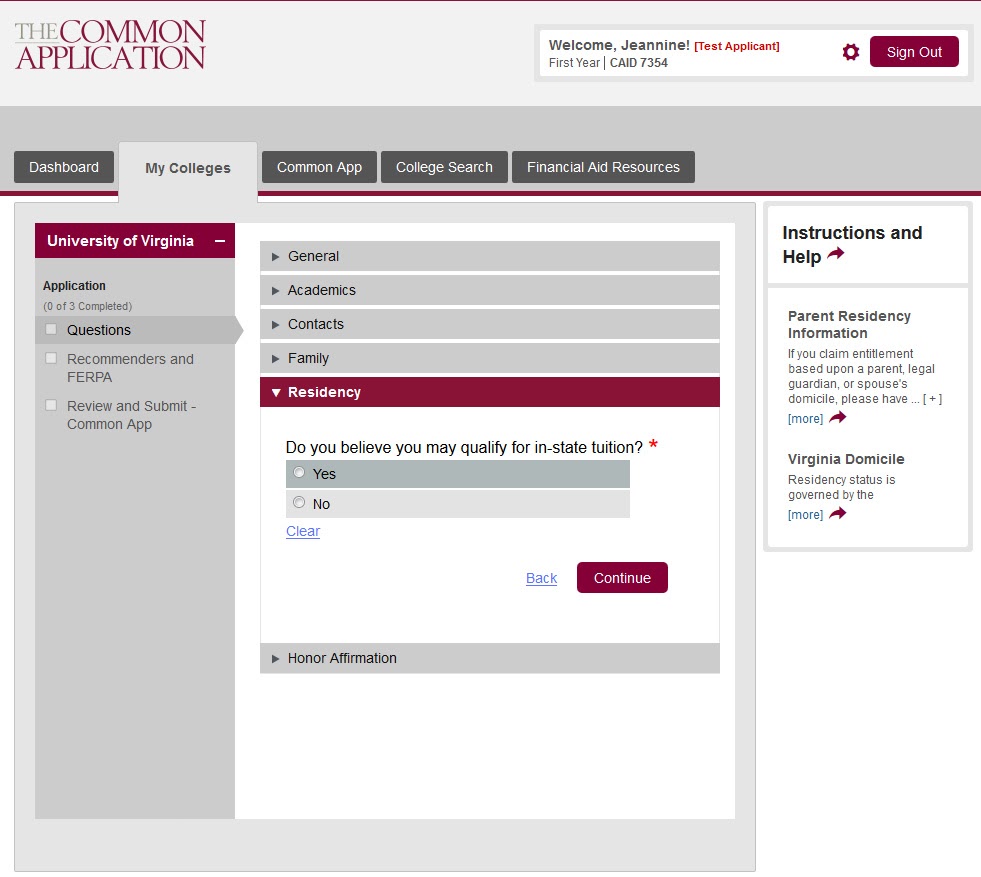
Task: Click arrow icon next to Instructions and Help
Action: pyautogui.click(x=836, y=254)
